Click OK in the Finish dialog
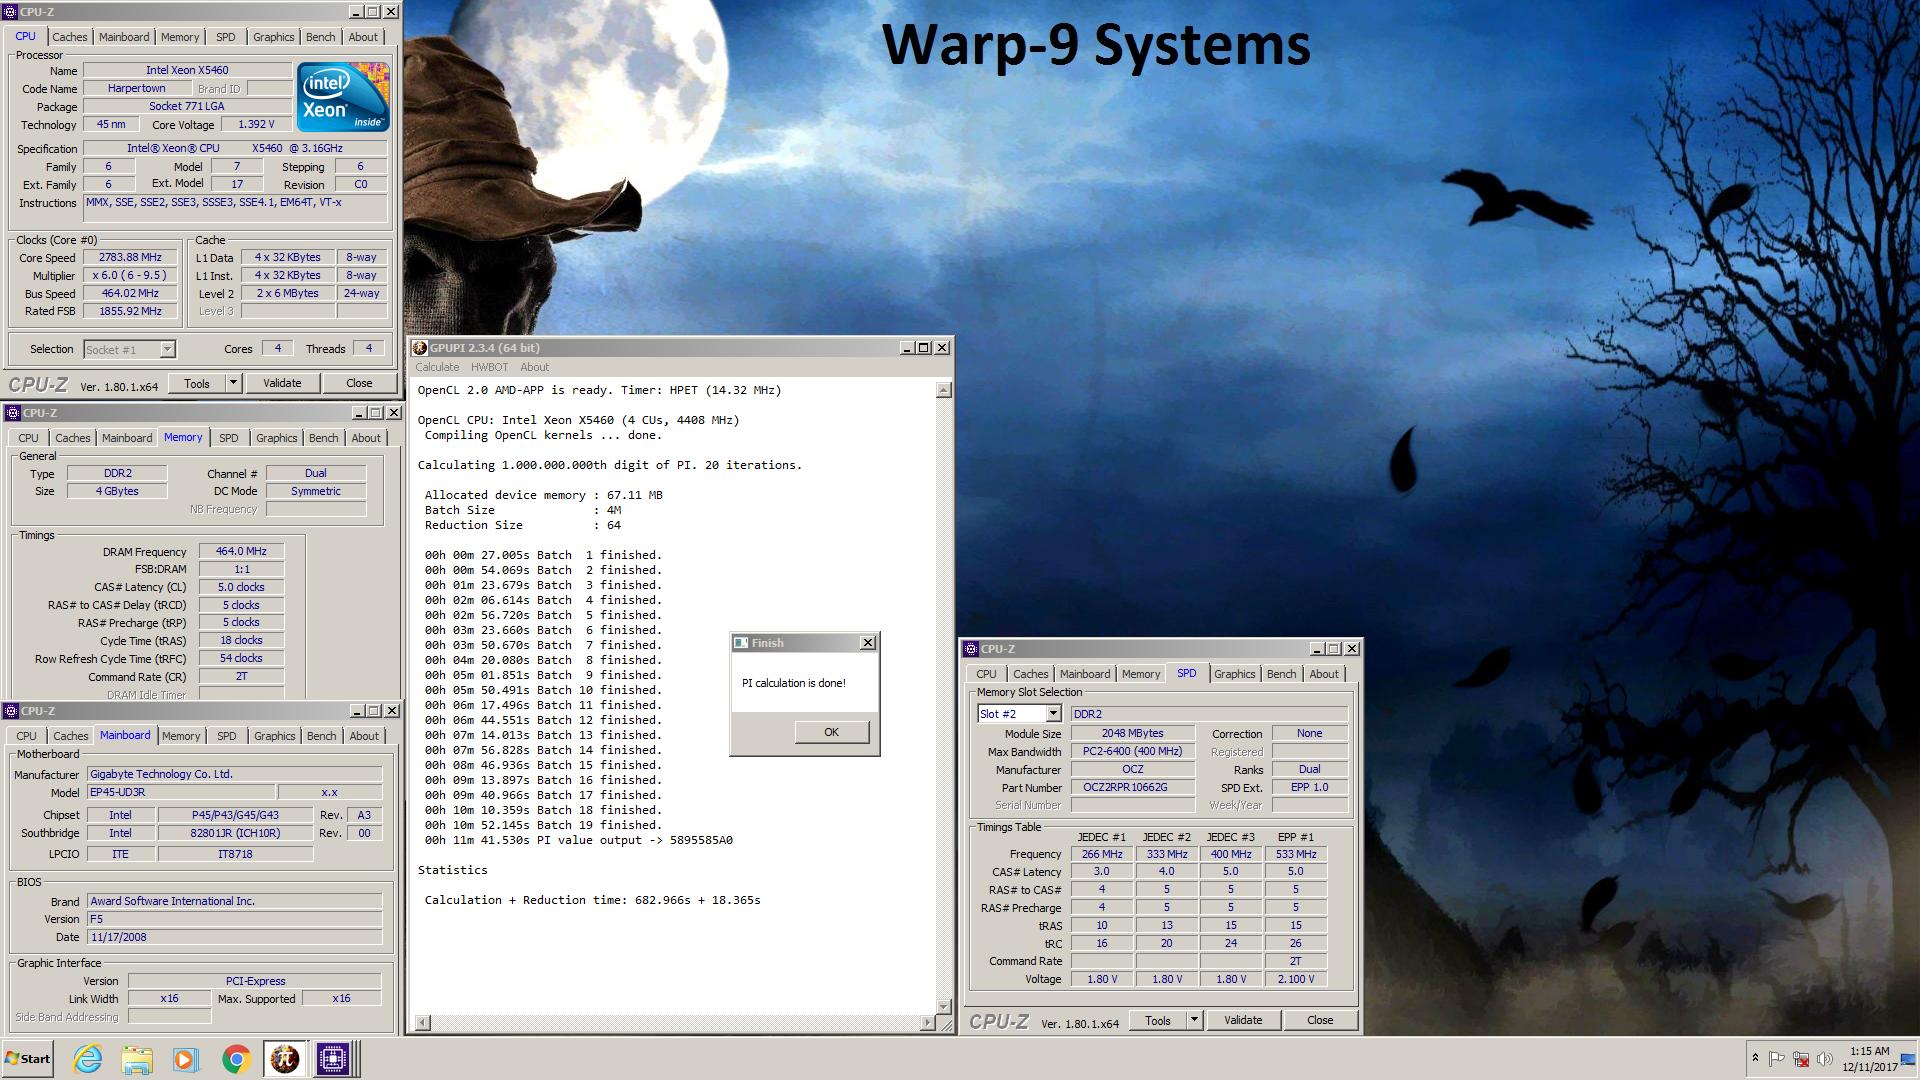Image resolution: width=1920 pixels, height=1080 pixels. (x=831, y=732)
